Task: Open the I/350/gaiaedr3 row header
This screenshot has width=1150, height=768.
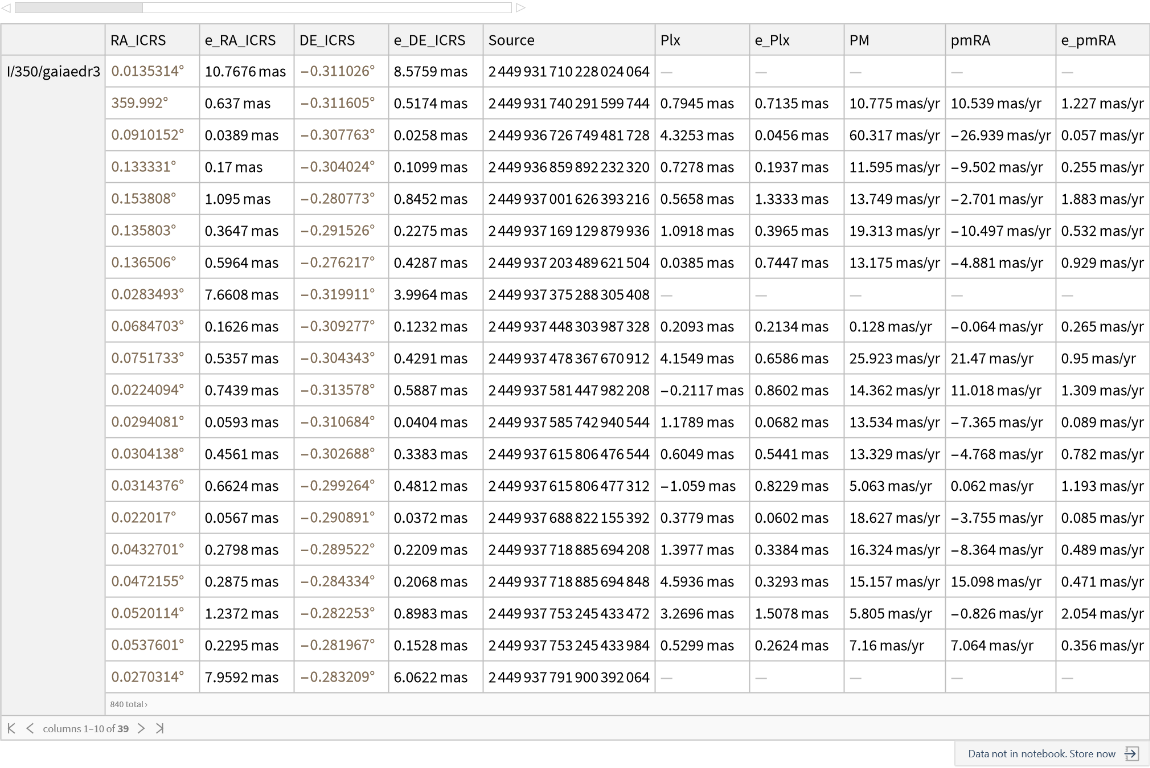Action: [53, 72]
